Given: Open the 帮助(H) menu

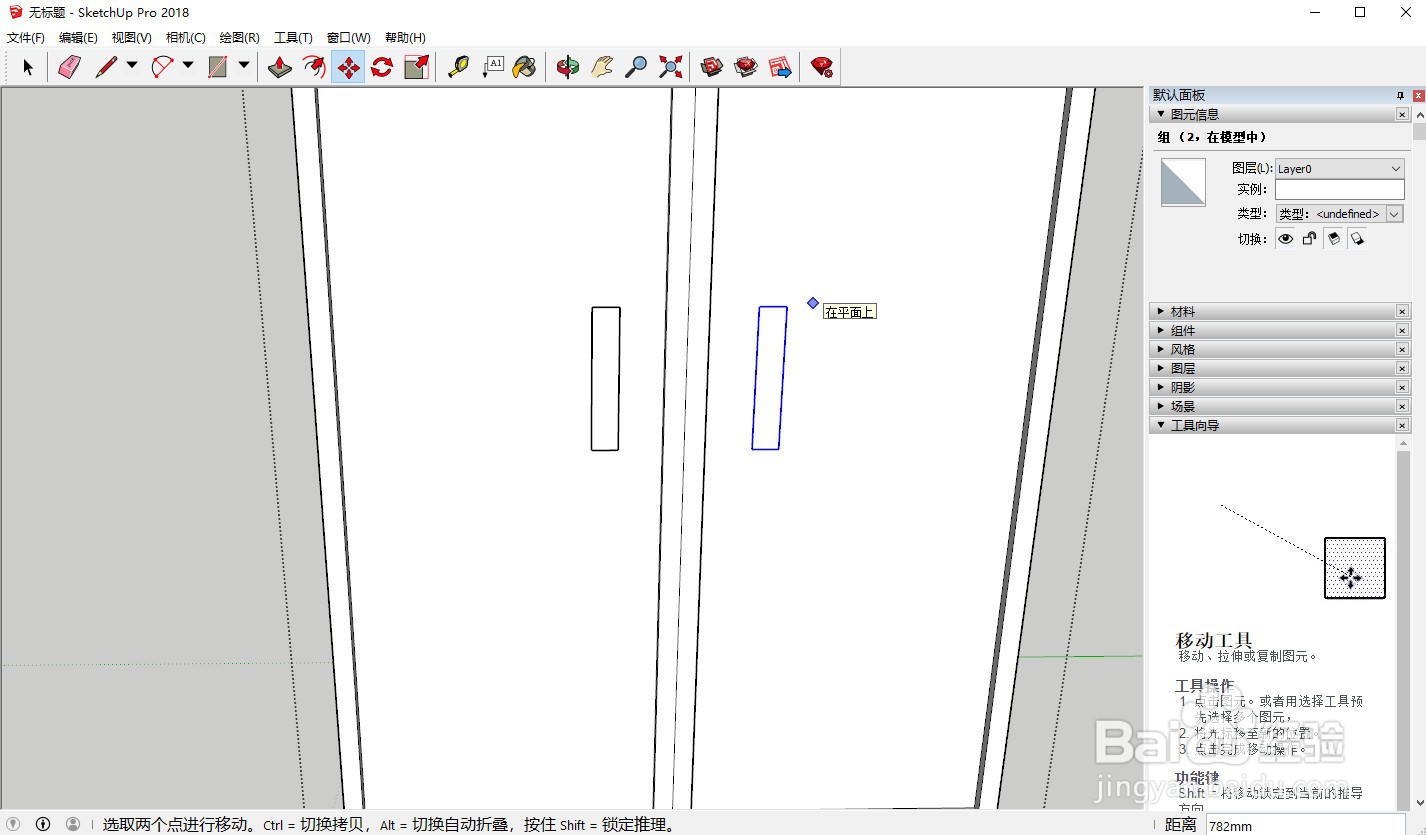Looking at the screenshot, I should tap(404, 38).
